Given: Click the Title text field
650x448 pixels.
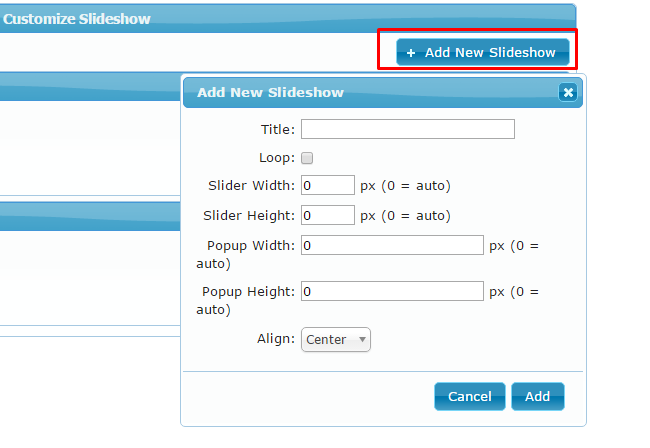Looking at the screenshot, I should point(407,129).
